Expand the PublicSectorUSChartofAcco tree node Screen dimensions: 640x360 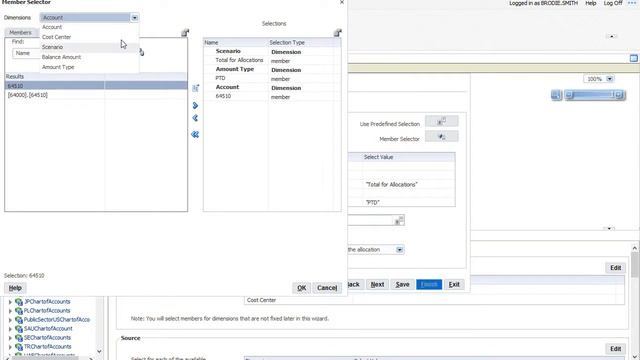point(10,320)
